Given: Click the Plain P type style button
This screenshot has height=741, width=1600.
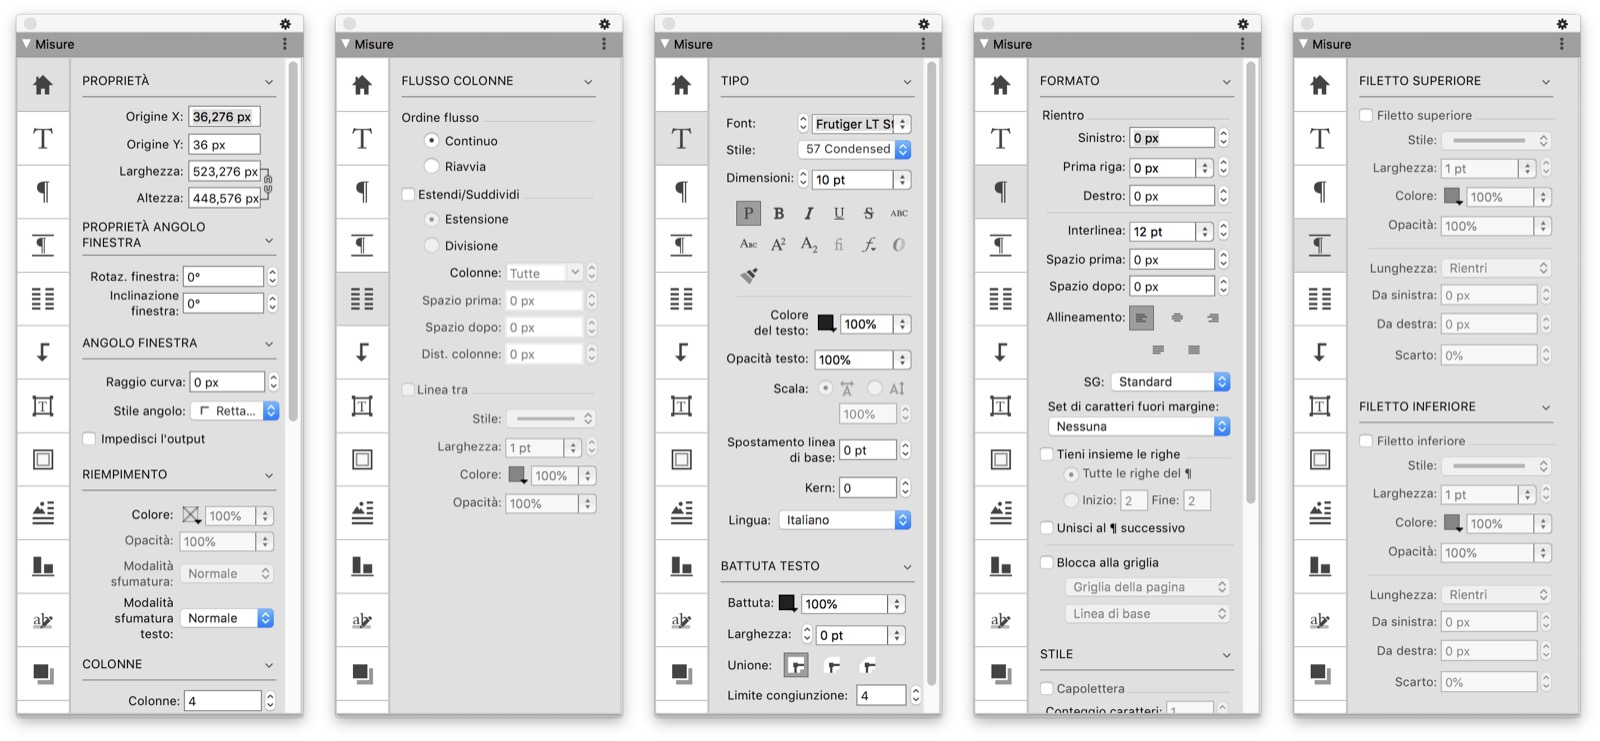Looking at the screenshot, I should pos(748,213).
